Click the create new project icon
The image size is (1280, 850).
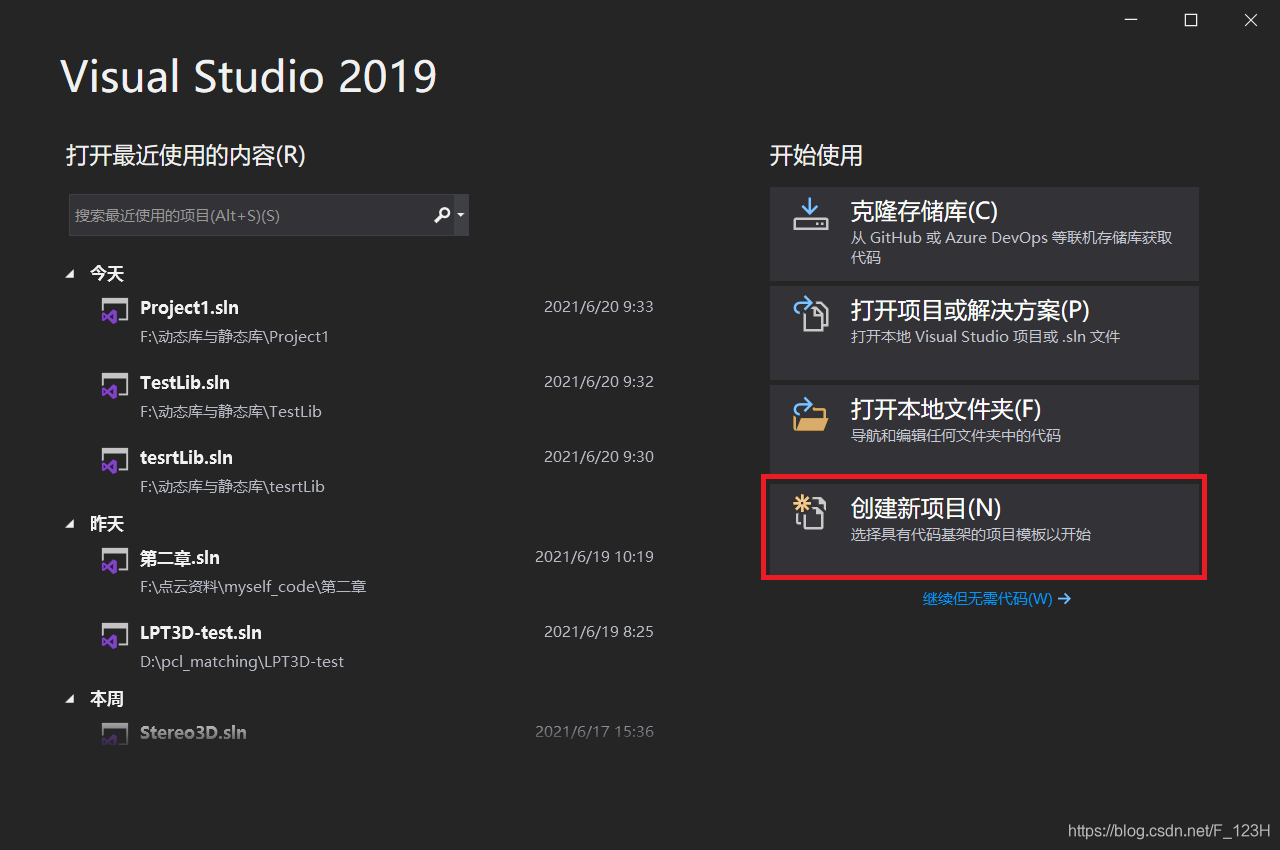(809, 512)
